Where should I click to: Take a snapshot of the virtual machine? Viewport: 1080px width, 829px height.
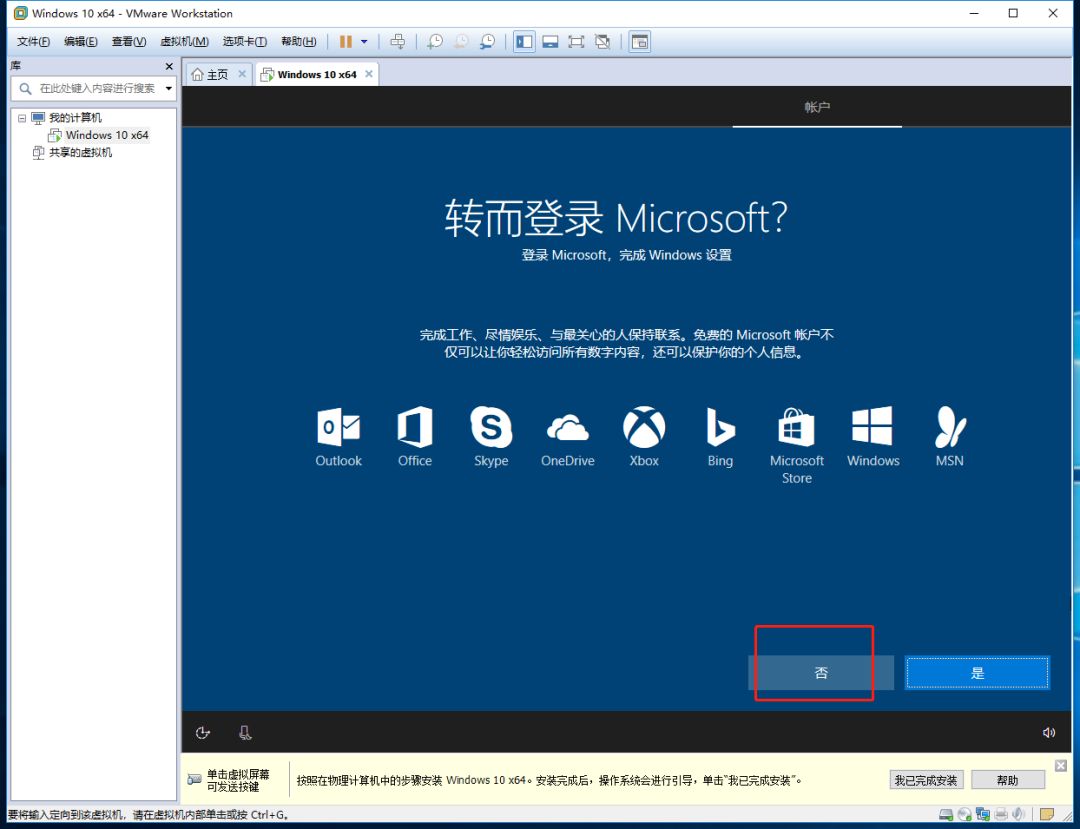point(435,41)
